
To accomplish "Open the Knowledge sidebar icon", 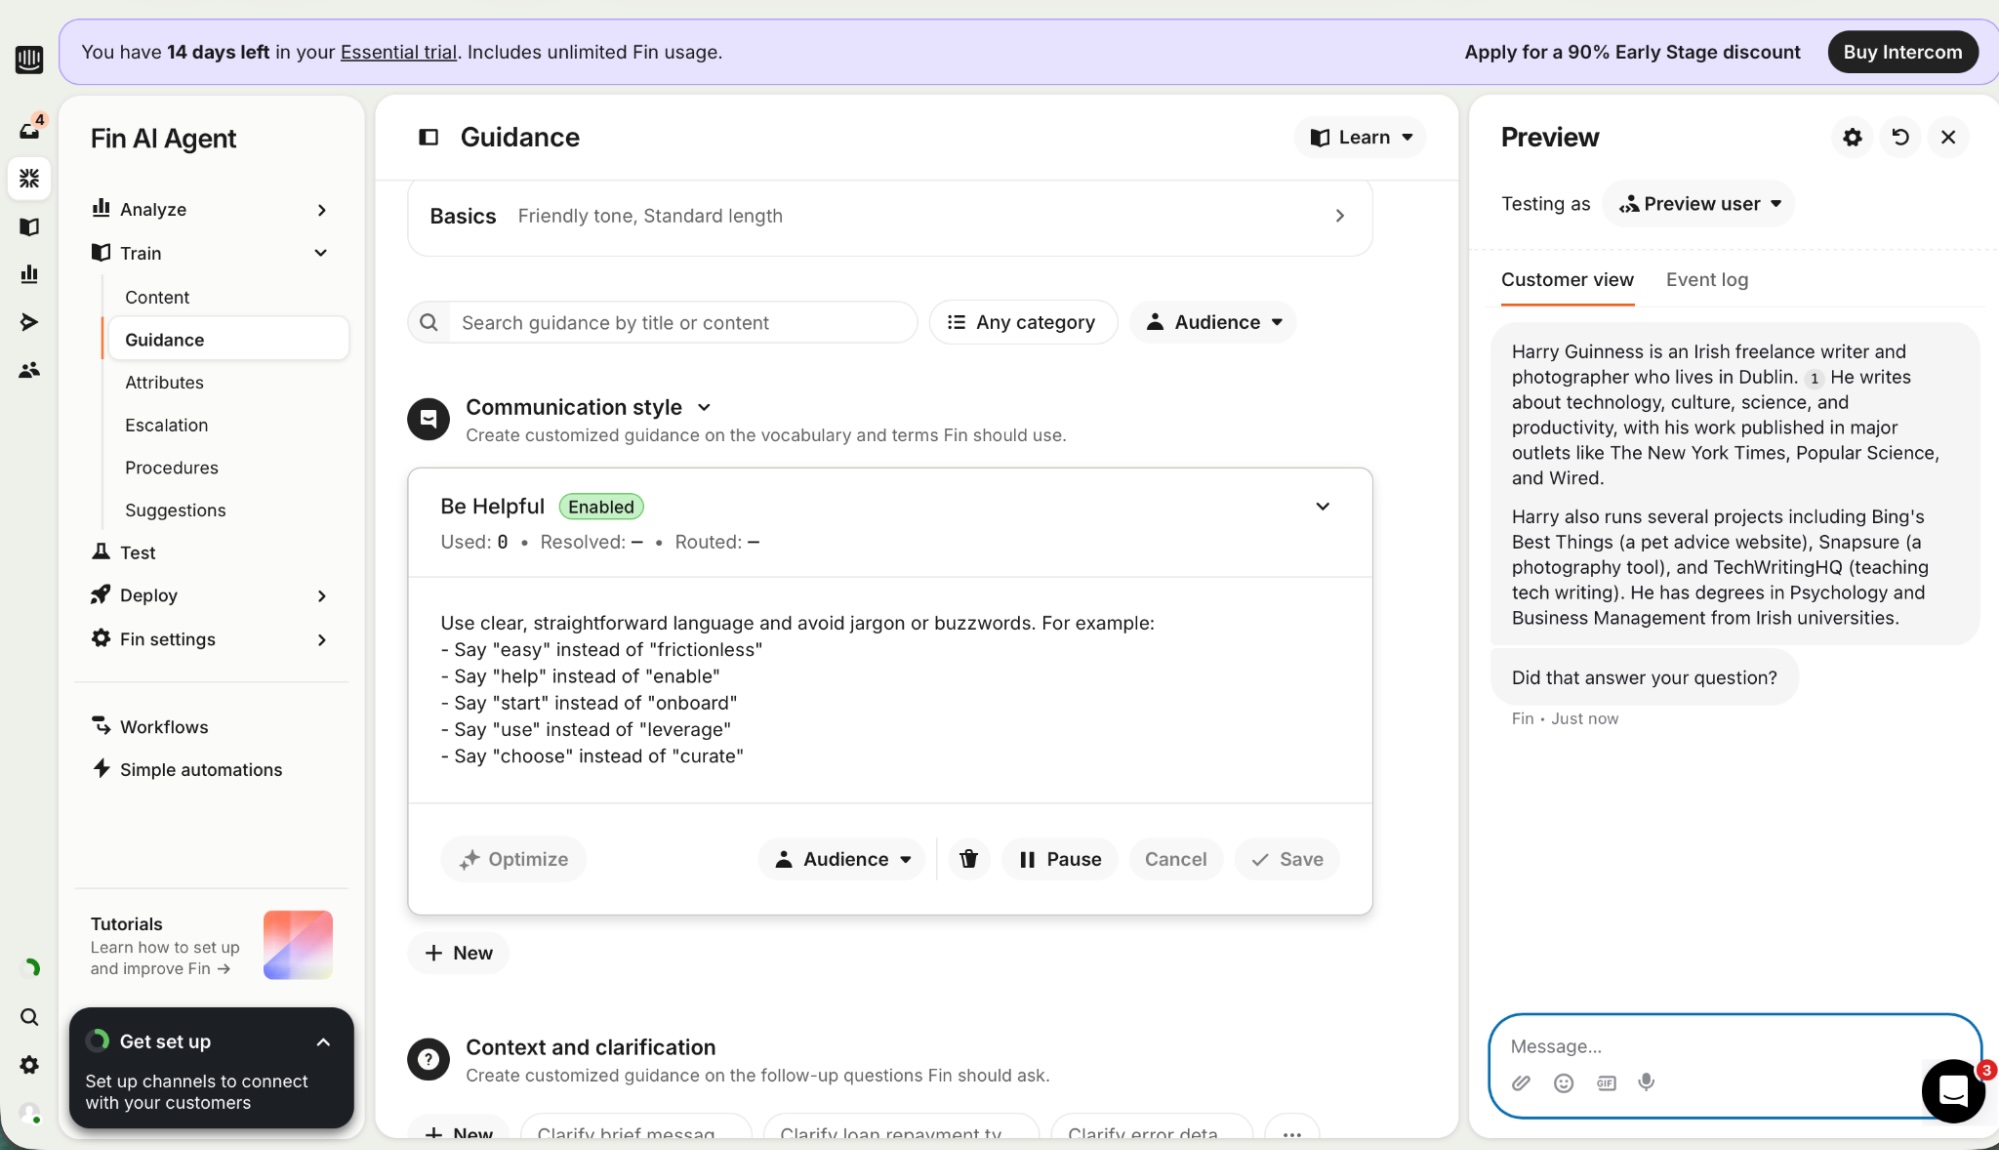I will 29,227.
